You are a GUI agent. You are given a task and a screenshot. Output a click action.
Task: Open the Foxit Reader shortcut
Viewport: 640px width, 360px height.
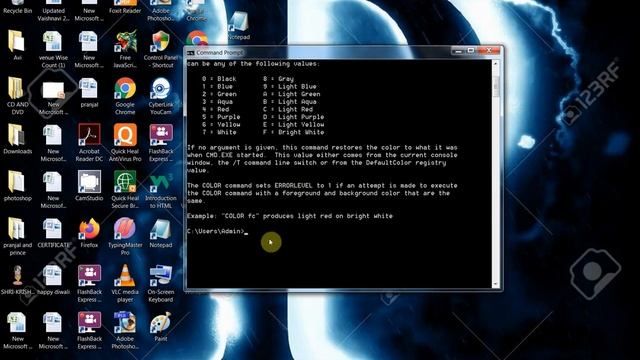[x=125, y=7]
